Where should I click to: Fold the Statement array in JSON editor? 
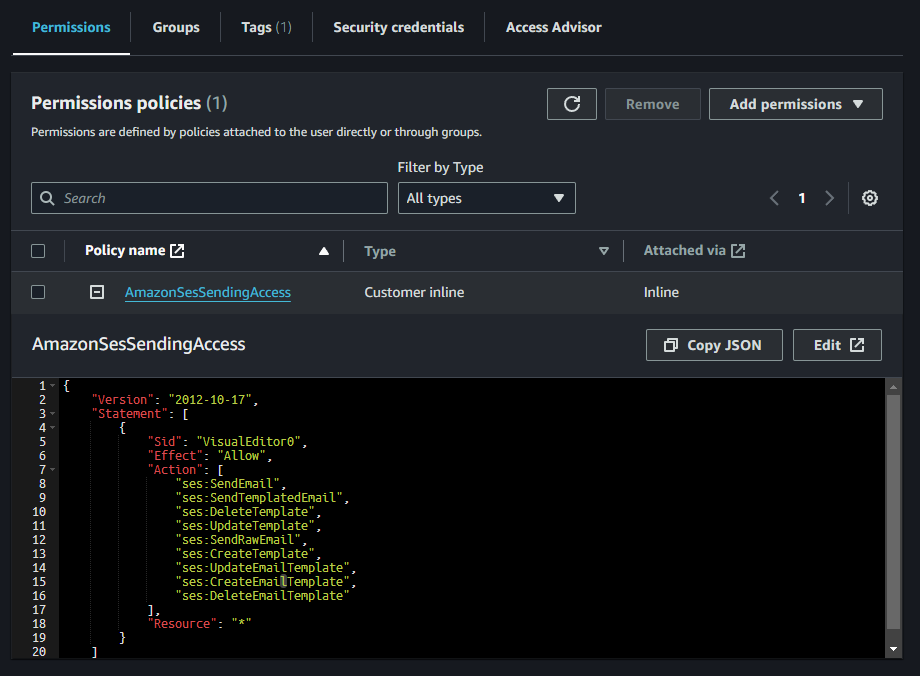click(52, 414)
